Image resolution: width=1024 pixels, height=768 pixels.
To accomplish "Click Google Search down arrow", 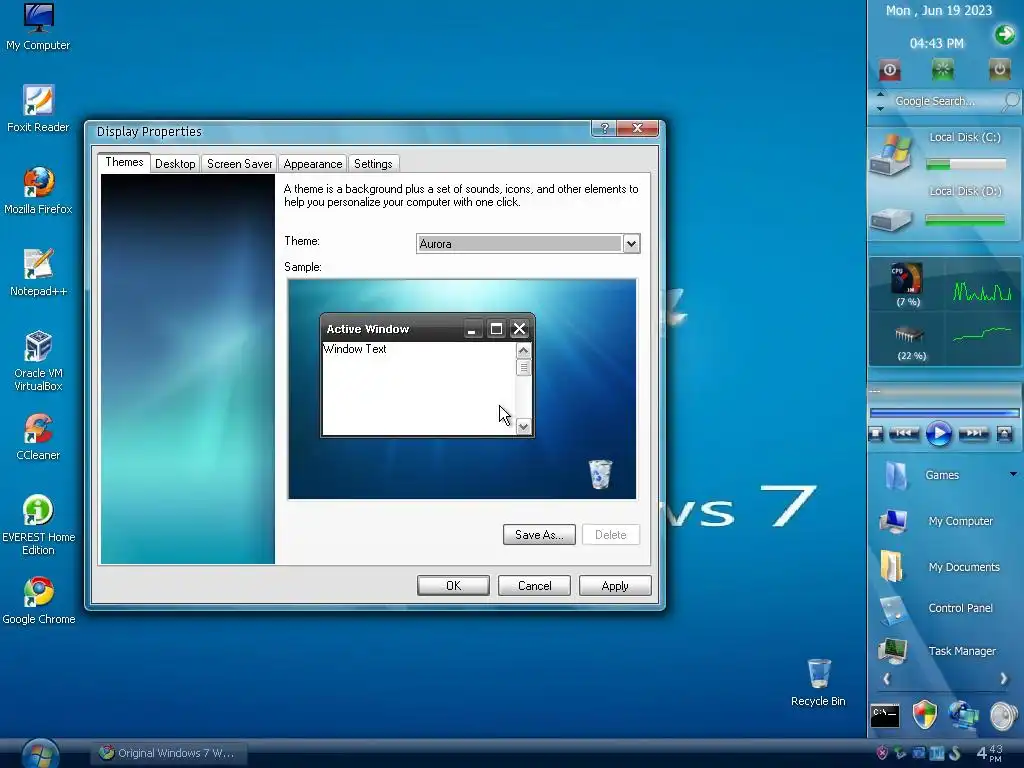I will pyautogui.click(x=880, y=108).
